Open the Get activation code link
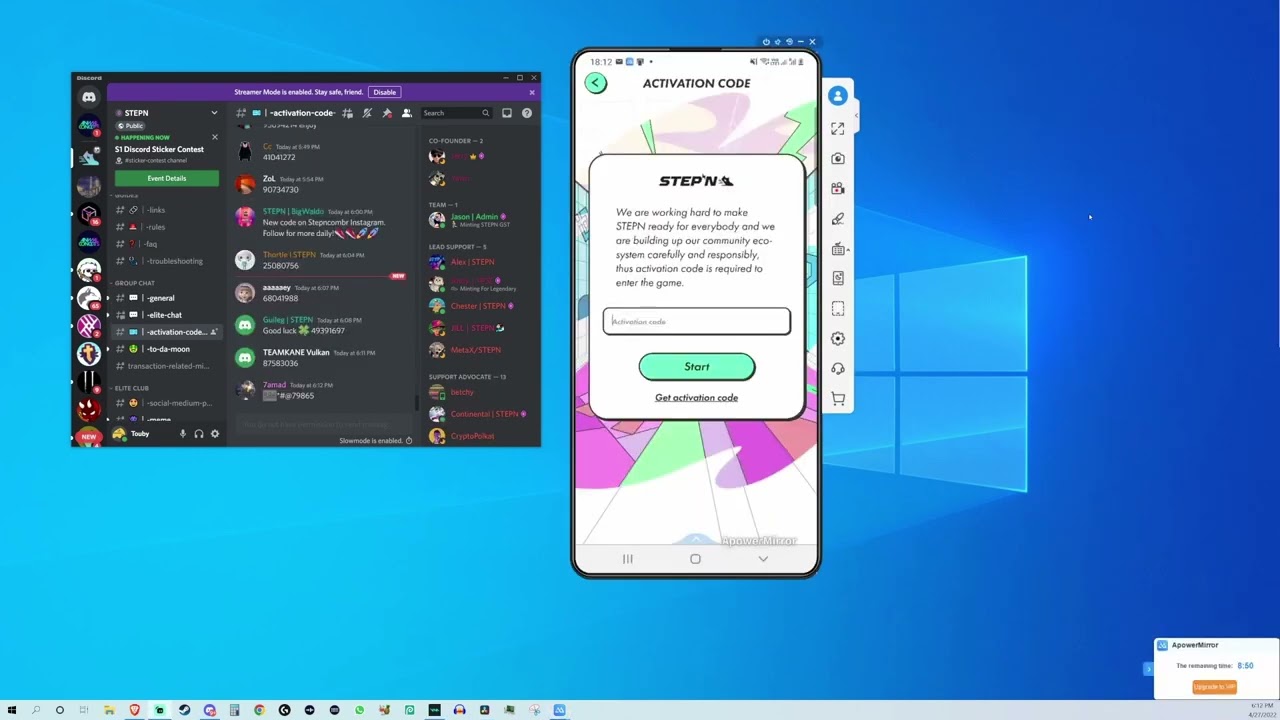 pyautogui.click(x=696, y=398)
